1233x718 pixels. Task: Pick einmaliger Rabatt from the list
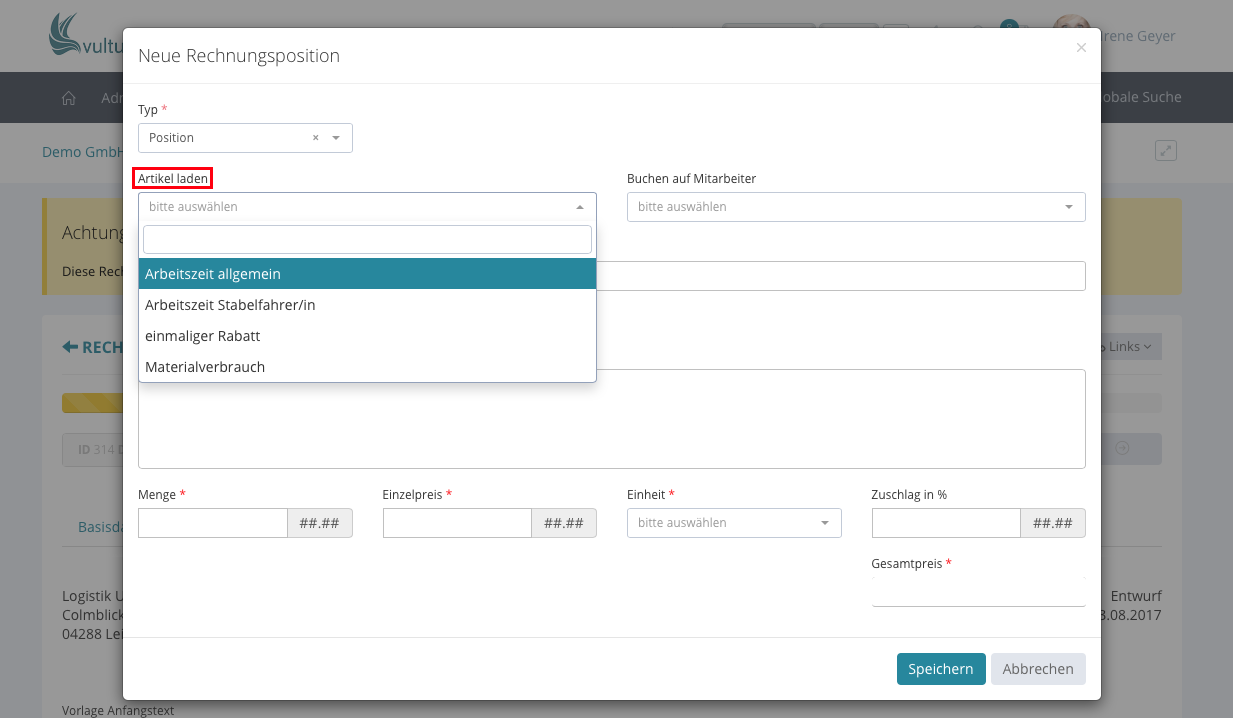pyautogui.click(x=367, y=336)
